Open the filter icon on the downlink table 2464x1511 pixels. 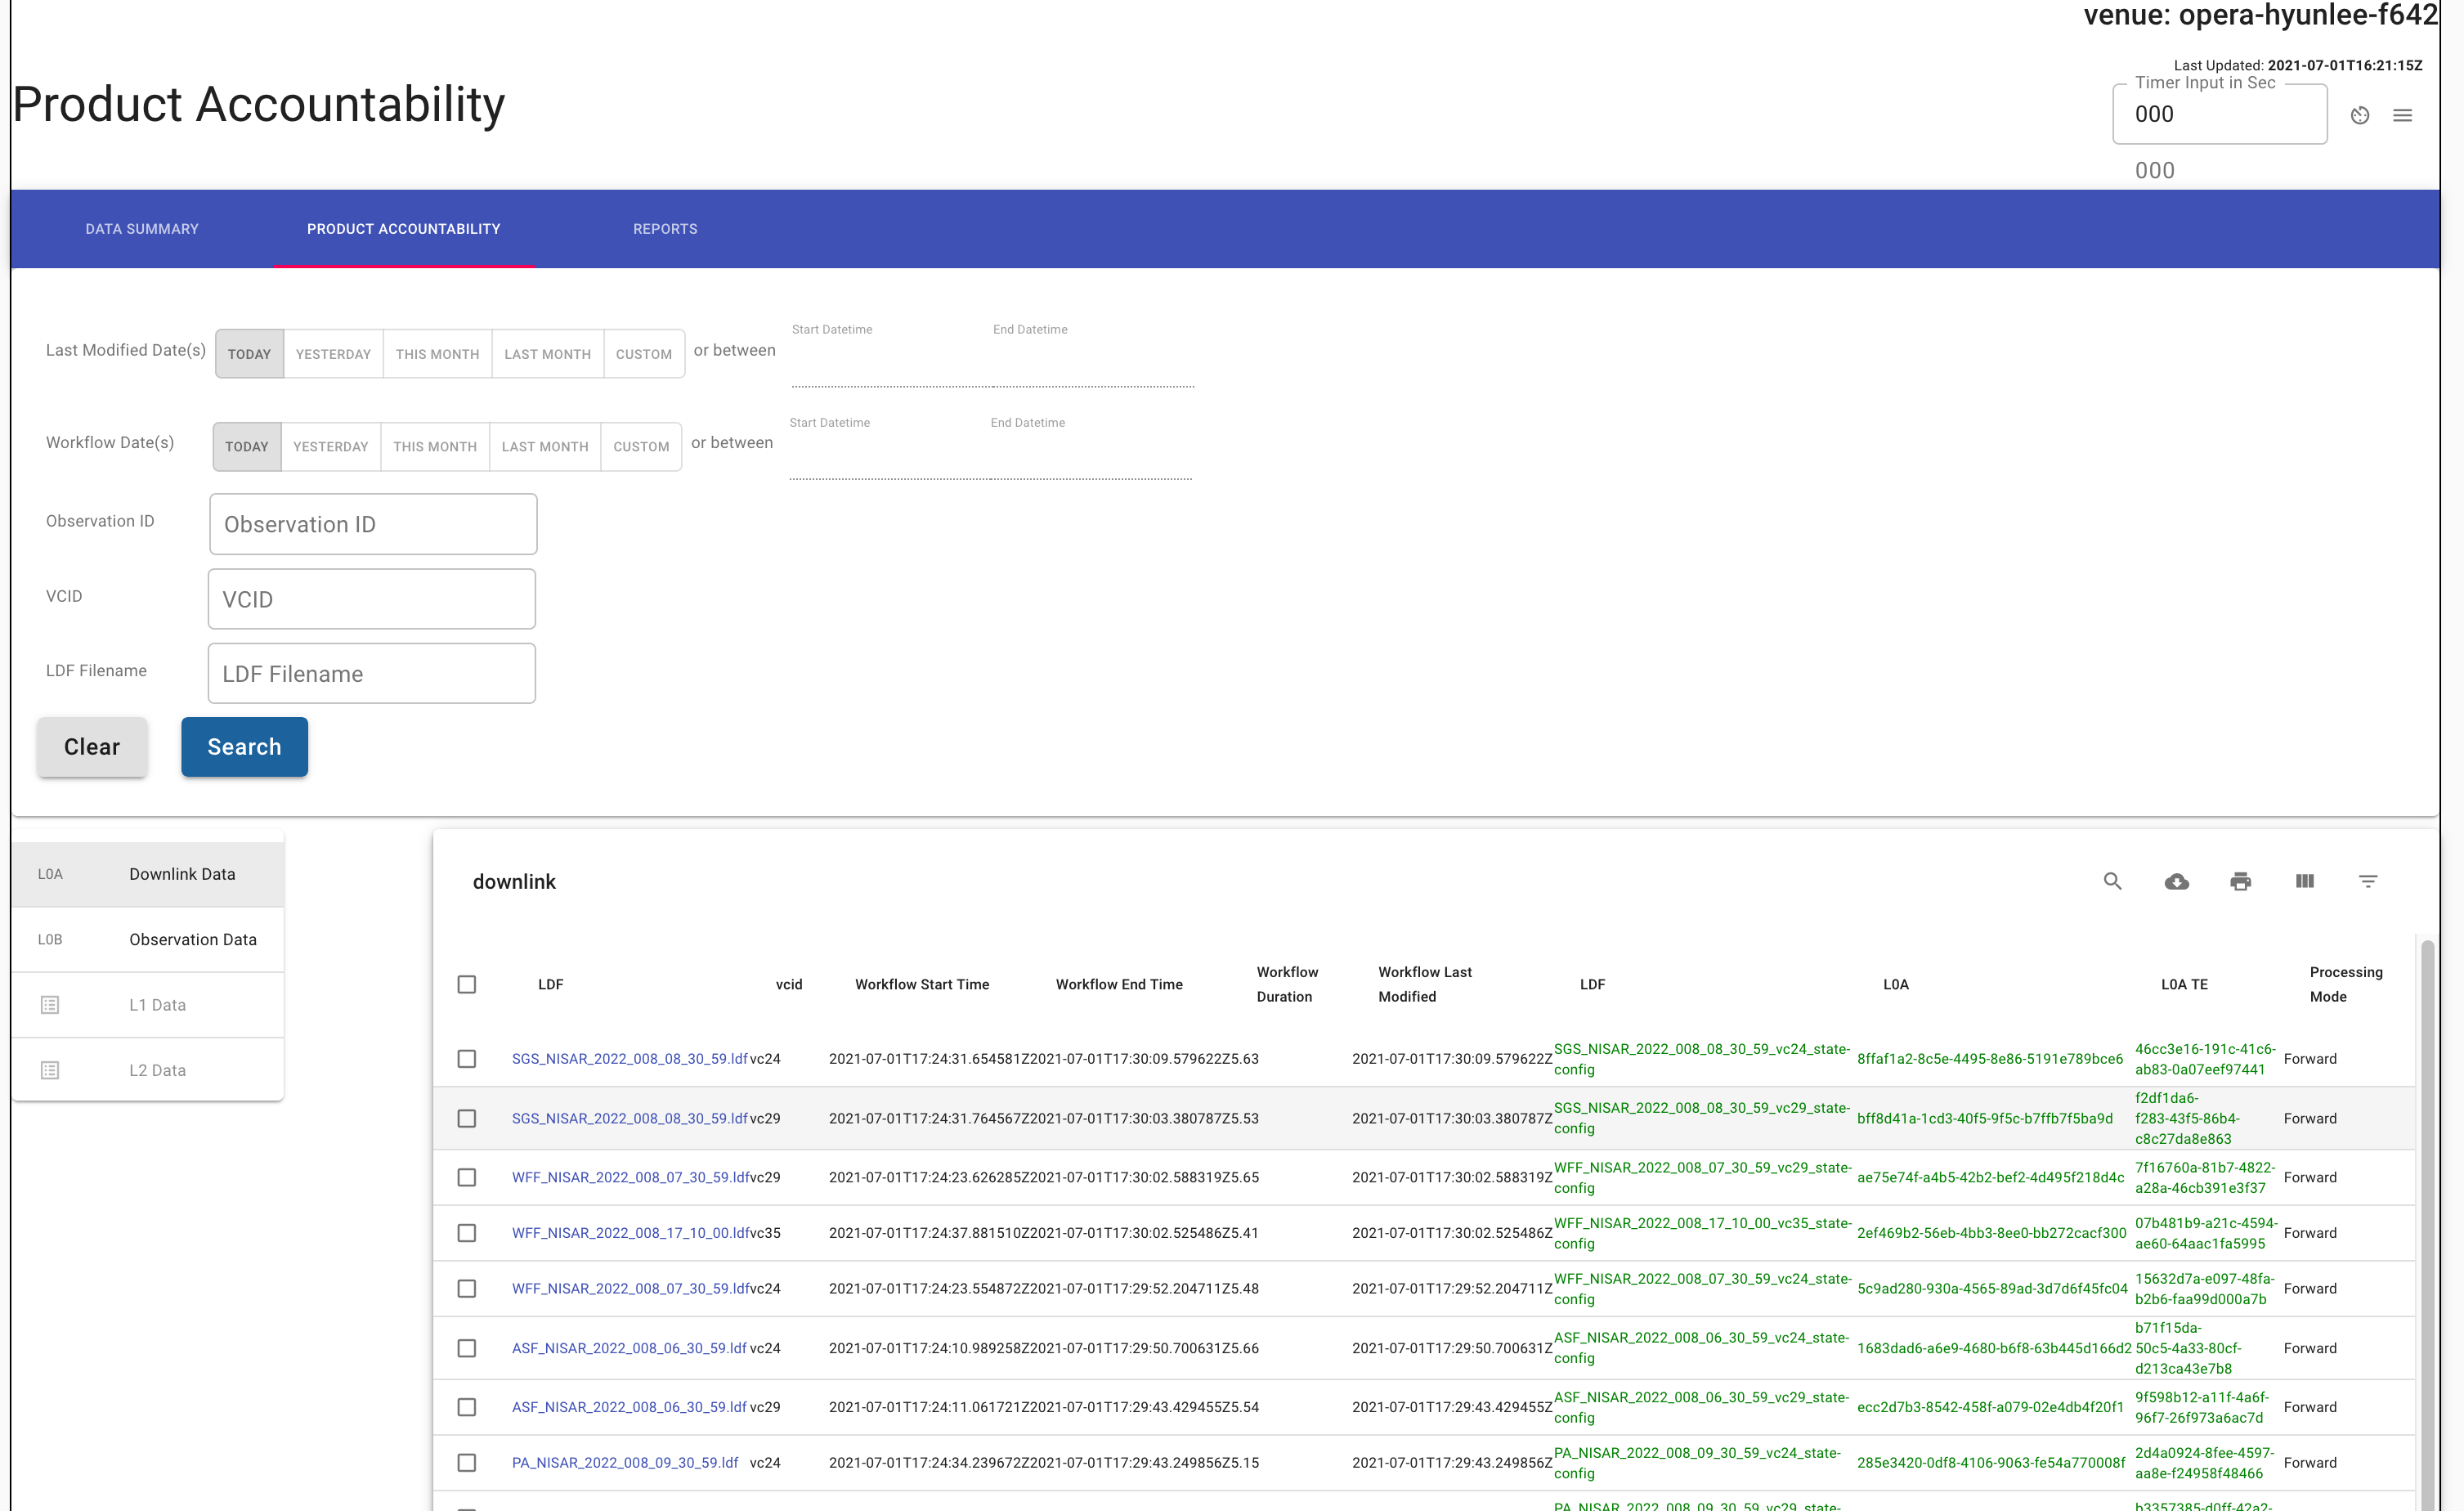(2369, 881)
